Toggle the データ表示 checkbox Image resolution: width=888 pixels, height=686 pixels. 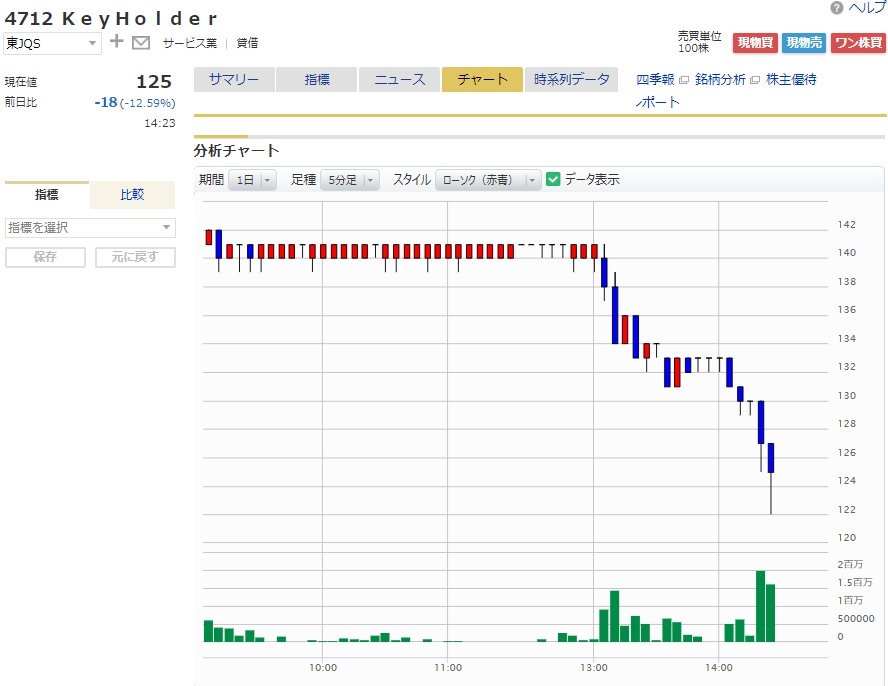pos(553,180)
